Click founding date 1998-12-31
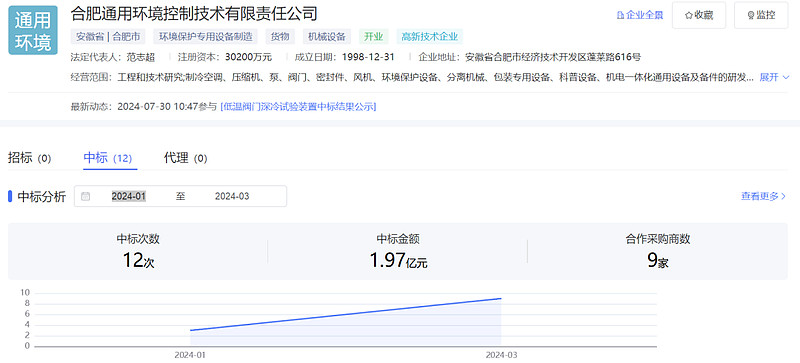This screenshot has height=363, width=800. (368, 57)
